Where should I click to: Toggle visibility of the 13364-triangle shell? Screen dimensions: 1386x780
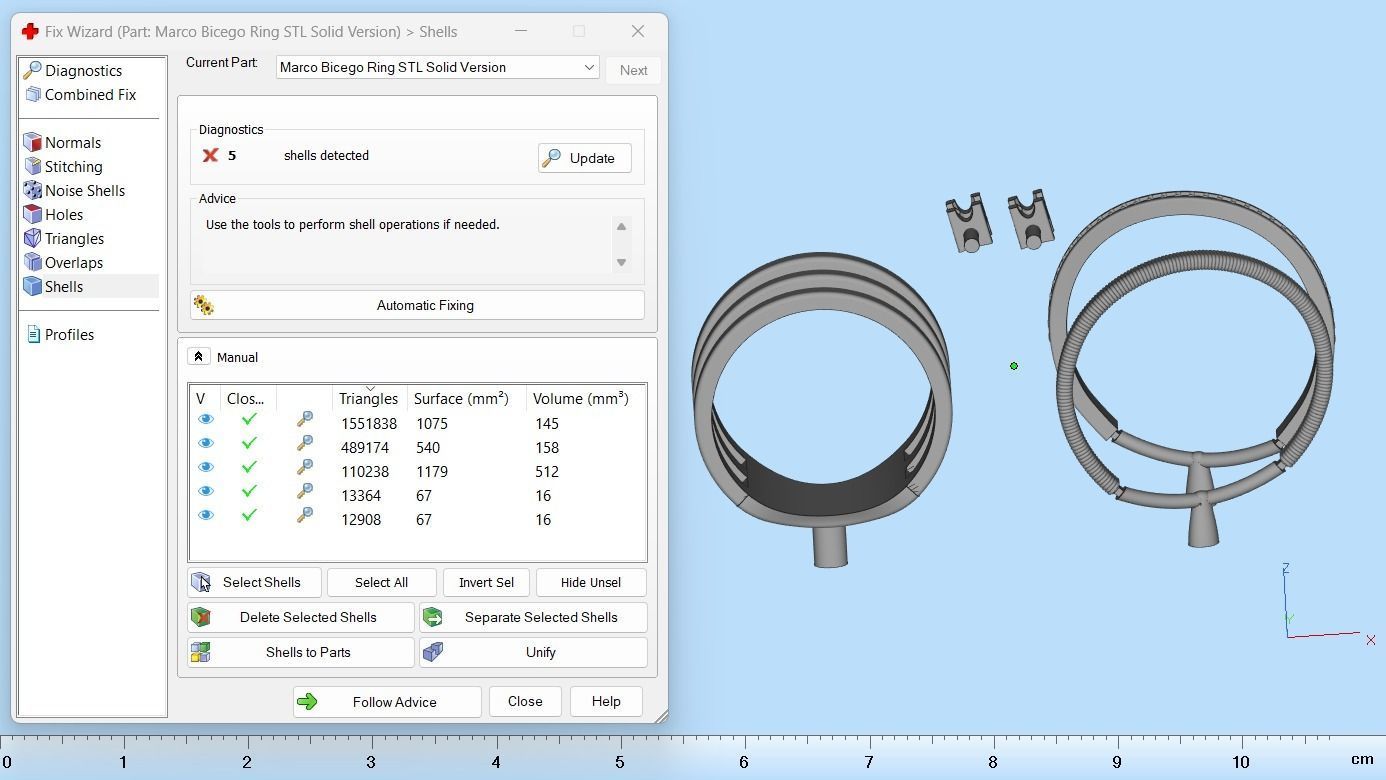(x=206, y=491)
